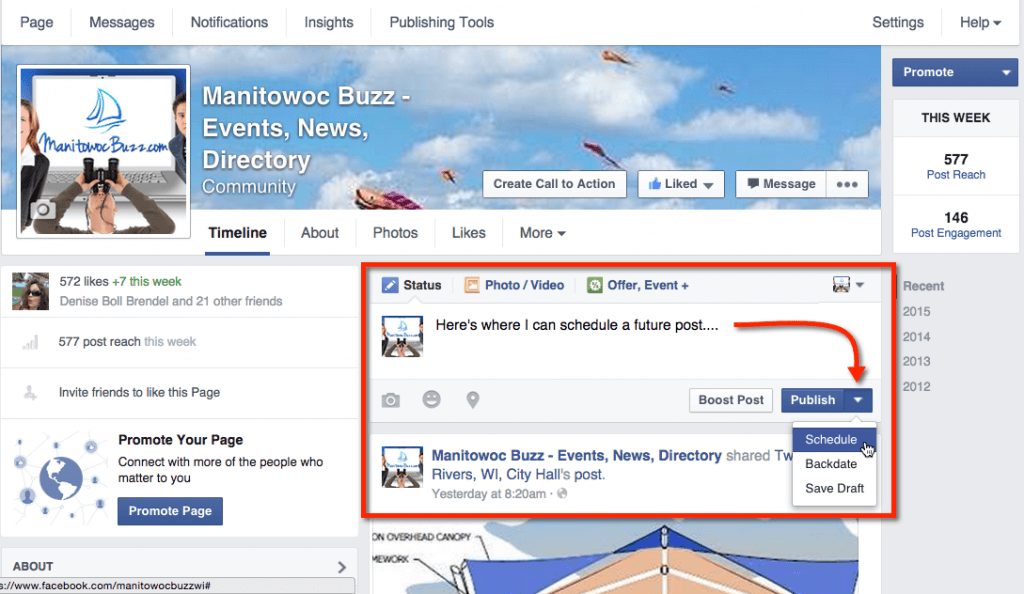Image resolution: width=1024 pixels, height=594 pixels.
Task: Open the Insights admin tab
Action: (328, 22)
